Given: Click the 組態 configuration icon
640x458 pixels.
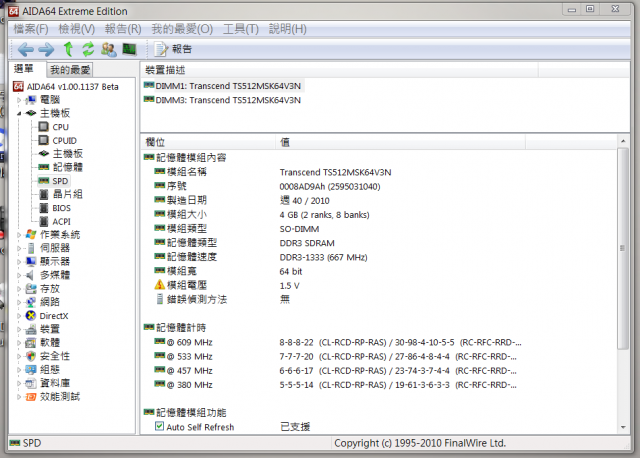Looking at the screenshot, I should coord(31,370).
